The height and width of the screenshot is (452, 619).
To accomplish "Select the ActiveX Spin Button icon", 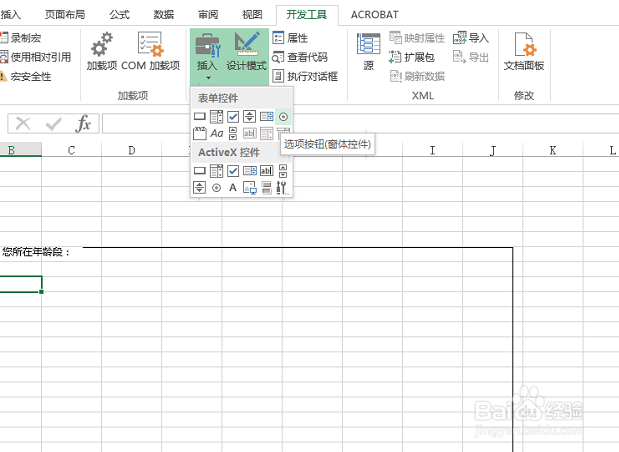I will tap(199, 188).
